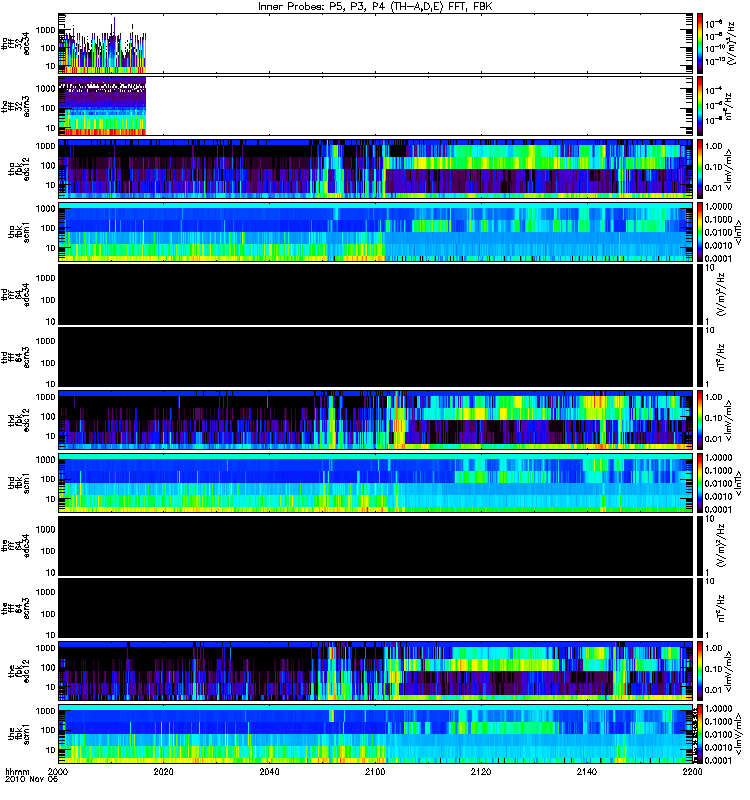Click the color bar of the fbk edc12 panel
This screenshot has height=800, width=750.
tap(700, 671)
